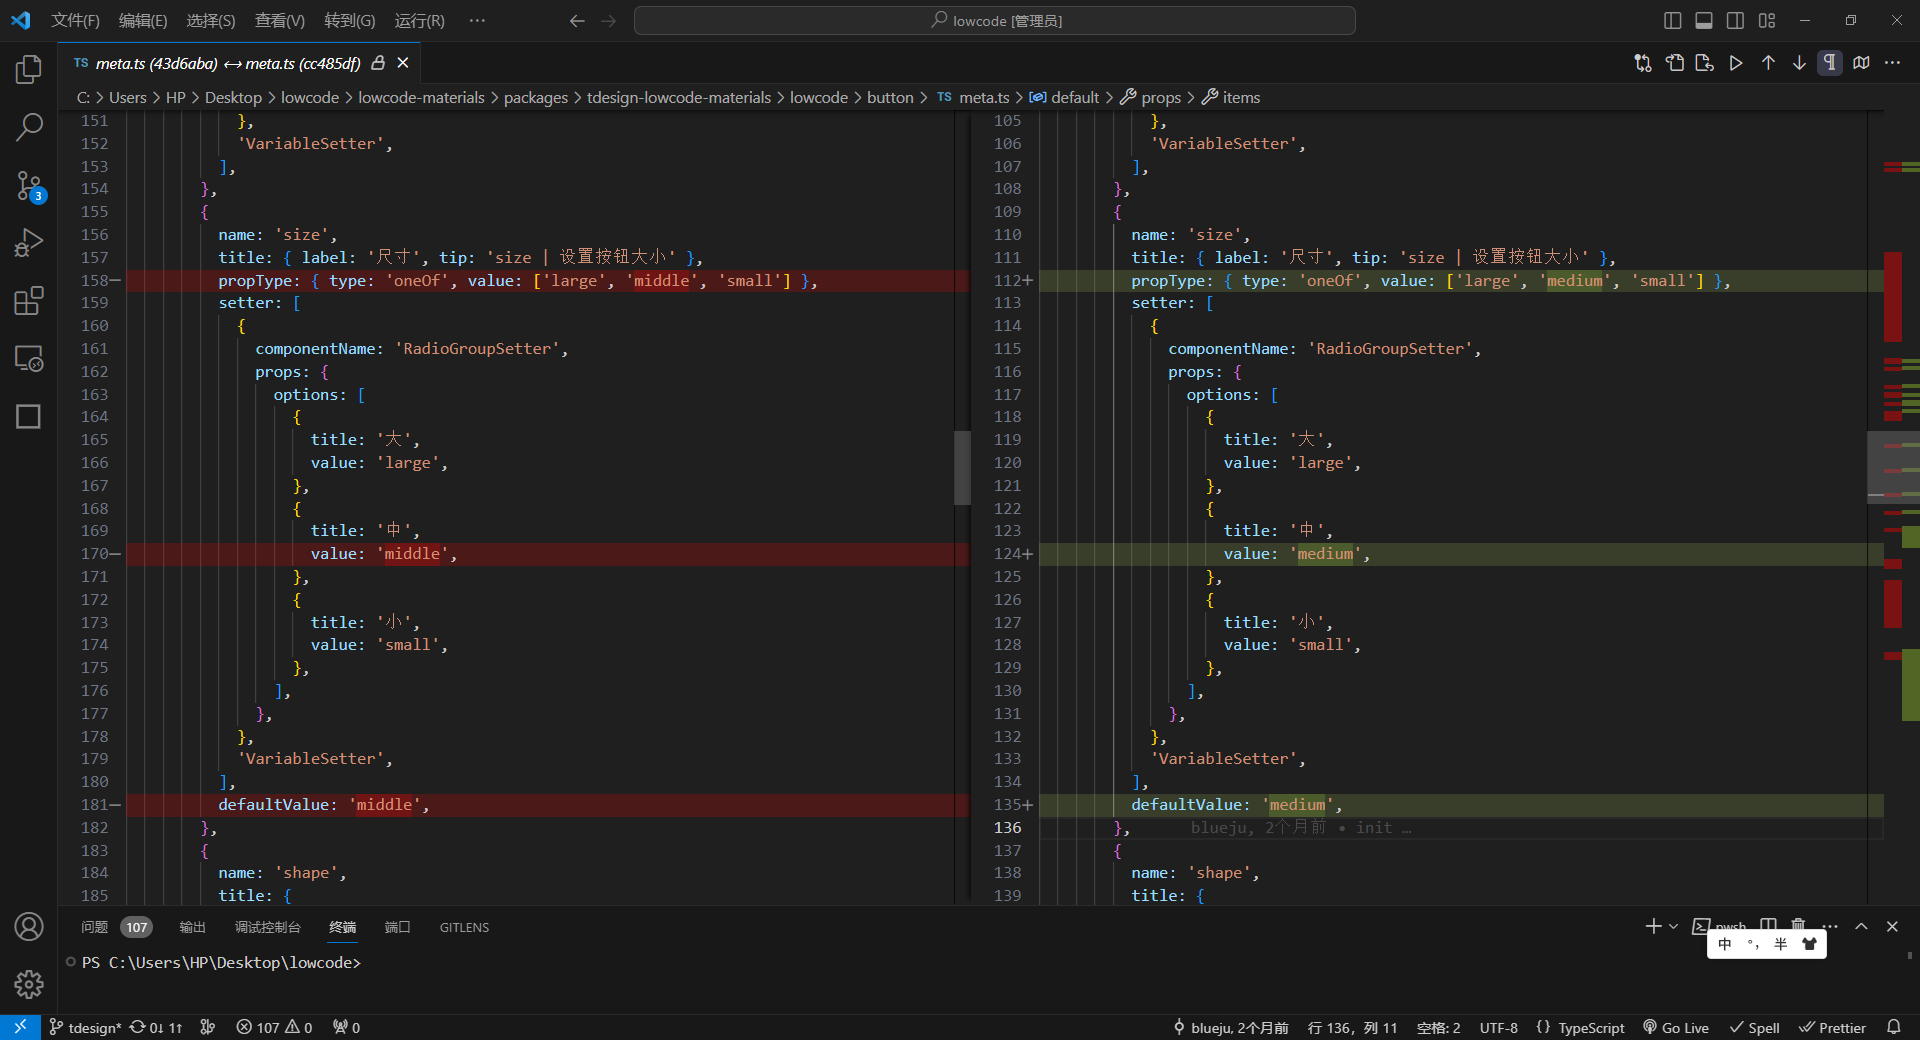Open the notifications bell icon
The width and height of the screenshot is (1920, 1040).
coord(1894,1027)
